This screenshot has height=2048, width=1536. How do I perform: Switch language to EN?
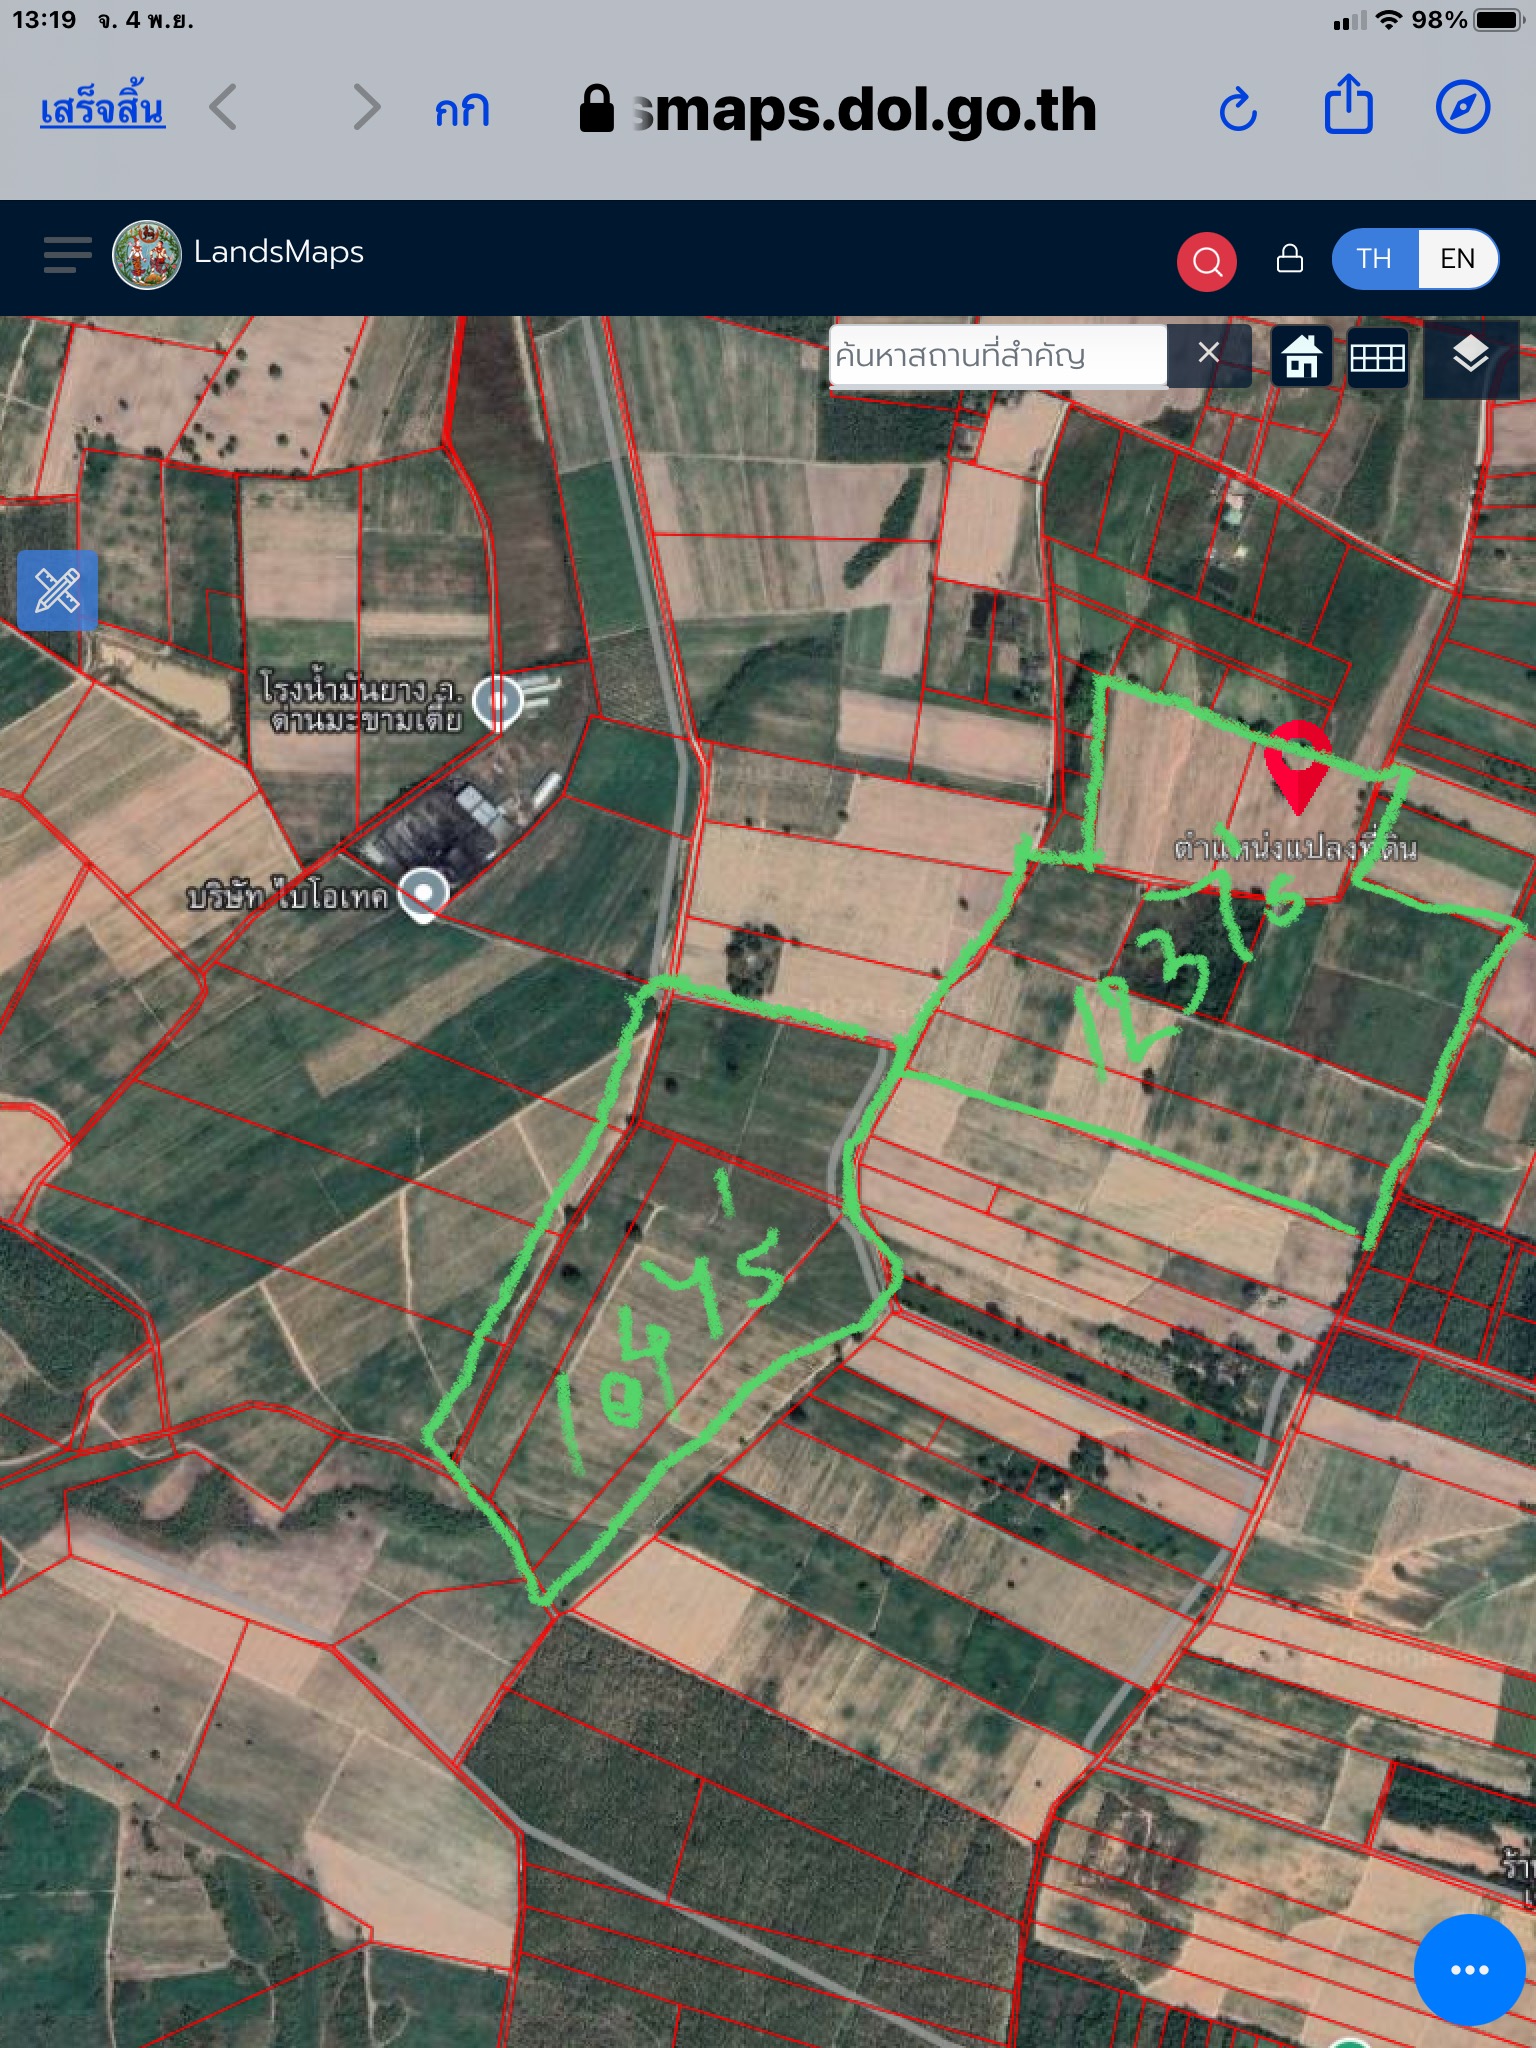tap(1457, 259)
